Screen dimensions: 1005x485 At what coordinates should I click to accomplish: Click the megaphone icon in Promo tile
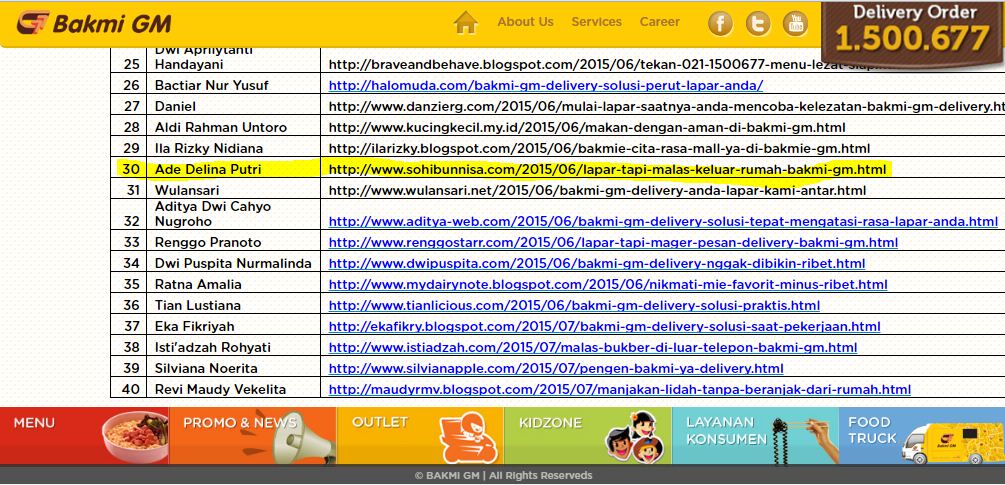click(303, 437)
